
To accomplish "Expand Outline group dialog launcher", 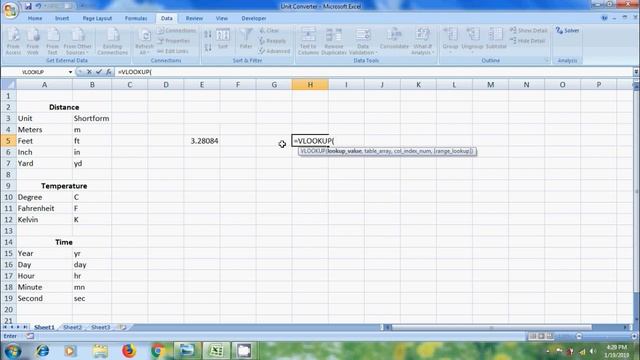I will (x=547, y=60).
